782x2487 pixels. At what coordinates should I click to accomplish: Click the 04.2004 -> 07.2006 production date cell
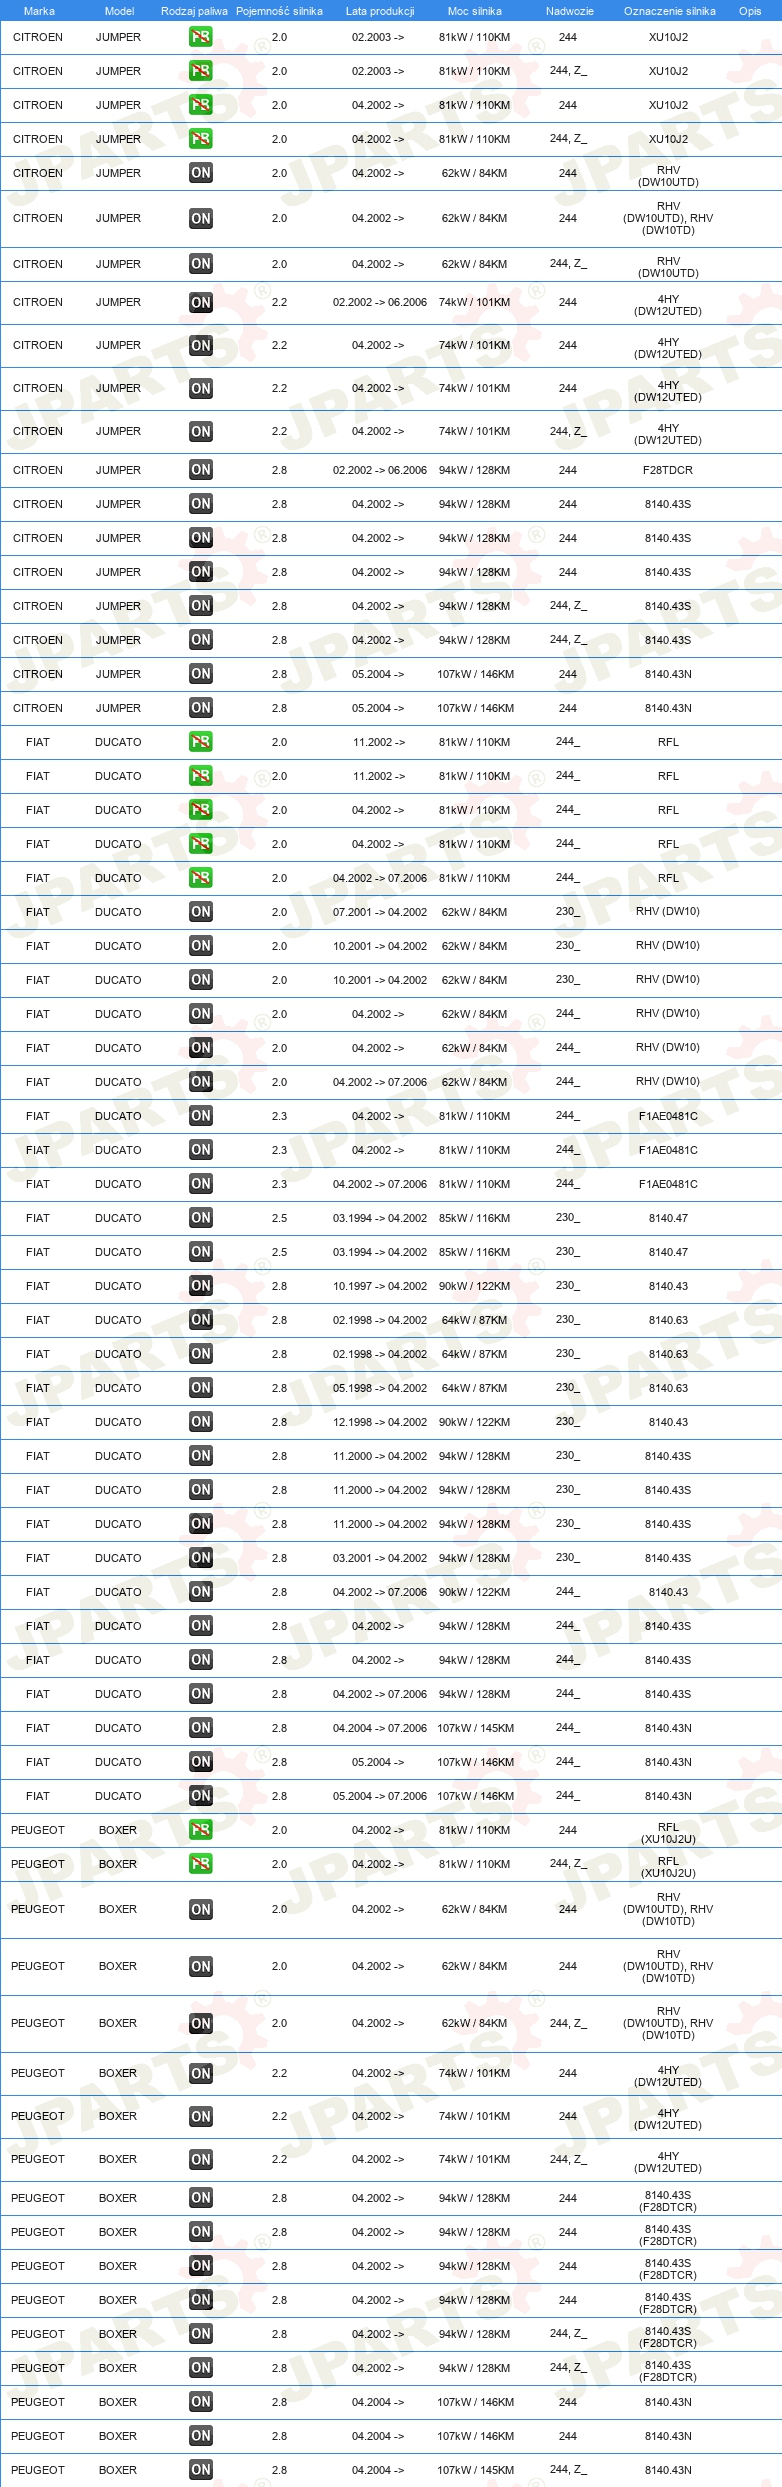[380, 1728]
